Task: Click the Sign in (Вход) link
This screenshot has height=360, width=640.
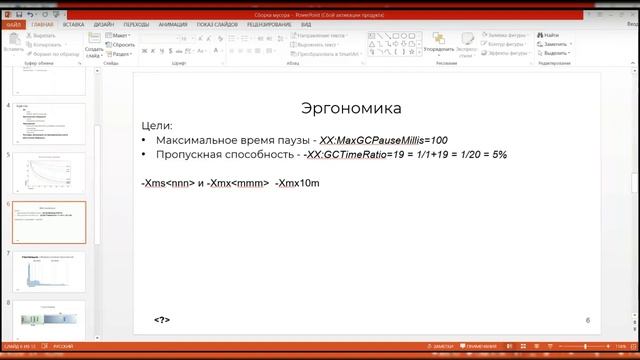Action: point(633,24)
